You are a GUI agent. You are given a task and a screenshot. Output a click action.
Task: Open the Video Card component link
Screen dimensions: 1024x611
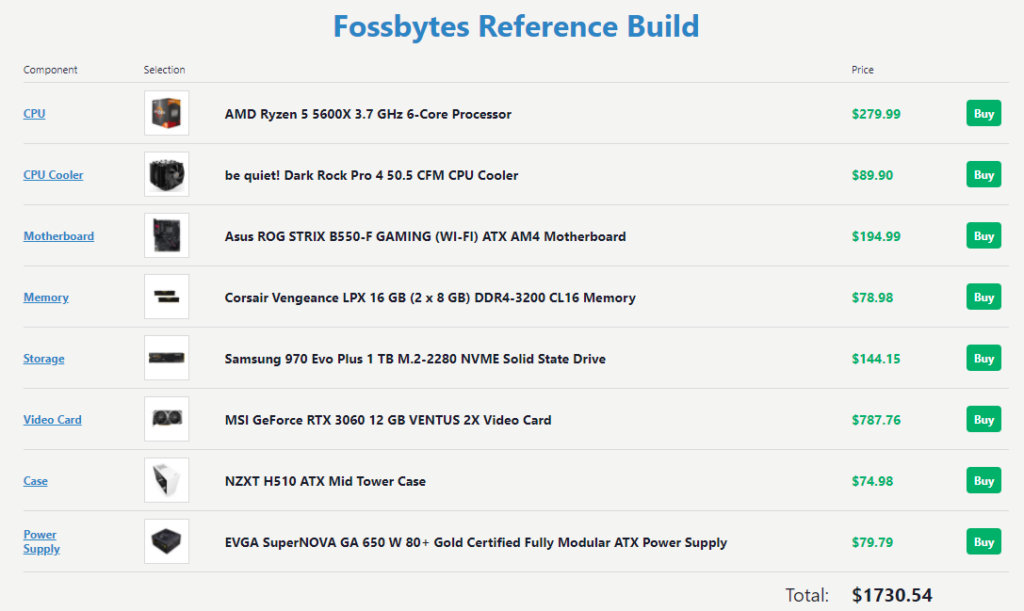pos(52,419)
